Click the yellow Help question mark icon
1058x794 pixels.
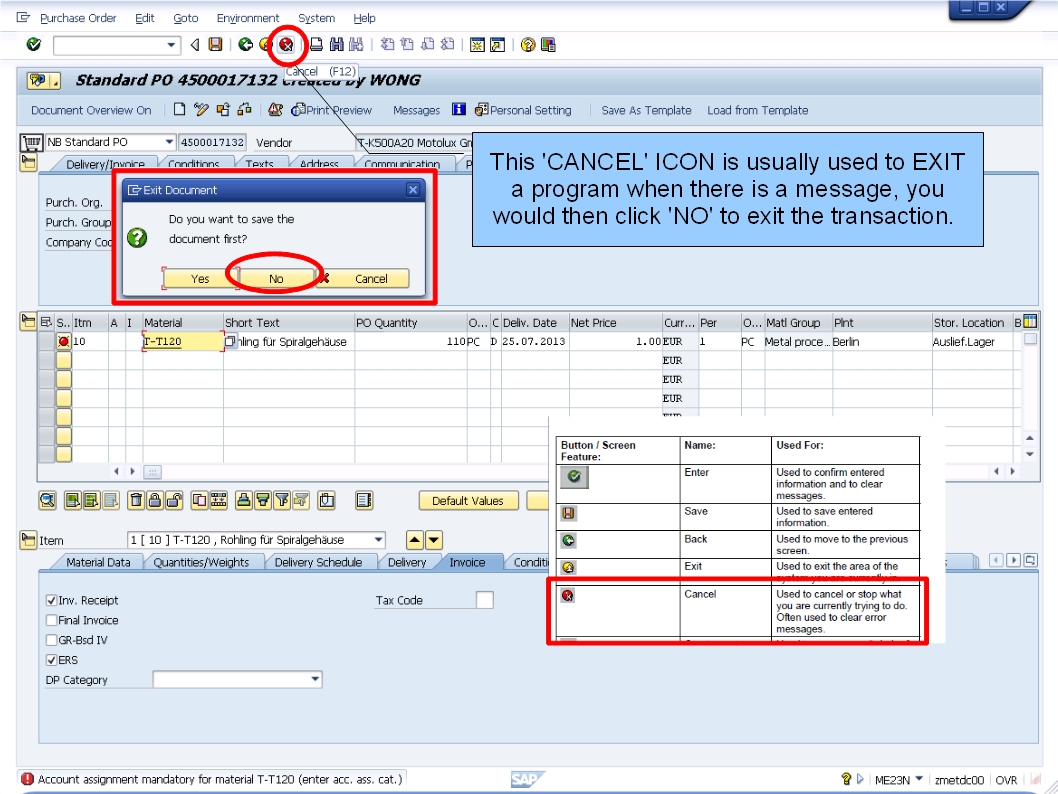click(x=528, y=45)
